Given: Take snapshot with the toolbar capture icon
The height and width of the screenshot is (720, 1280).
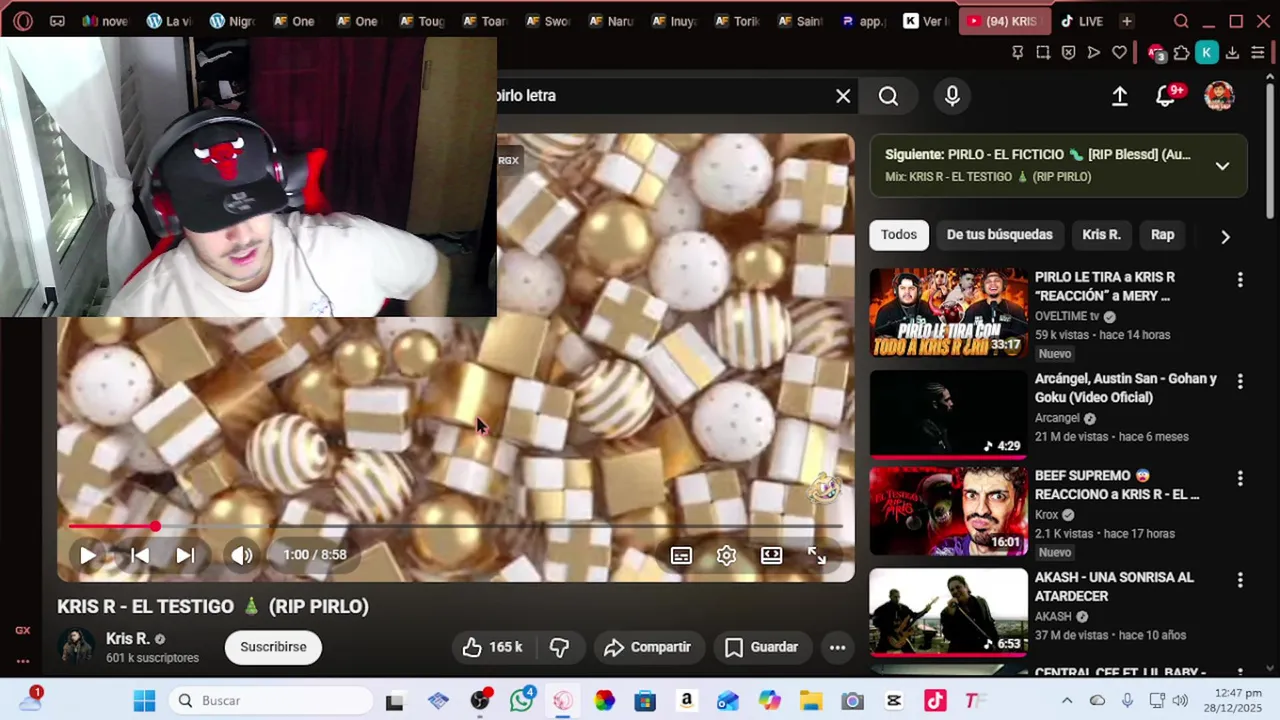Looking at the screenshot, I should pos(1043,53).
